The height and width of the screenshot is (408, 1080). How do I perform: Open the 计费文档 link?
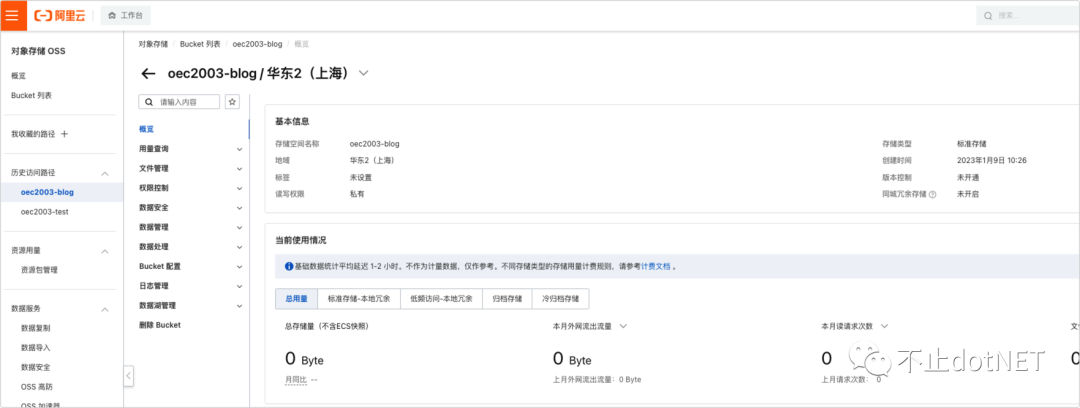(655, 266)
